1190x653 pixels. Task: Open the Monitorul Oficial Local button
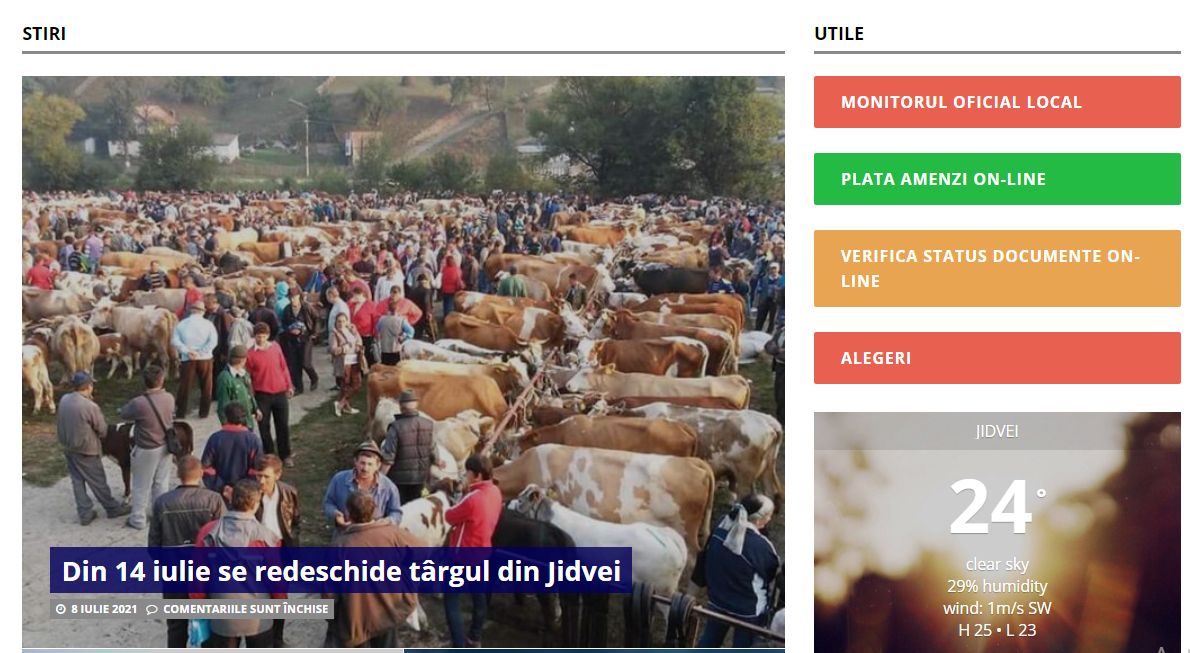pyautogui.click(x=997, y=102)
